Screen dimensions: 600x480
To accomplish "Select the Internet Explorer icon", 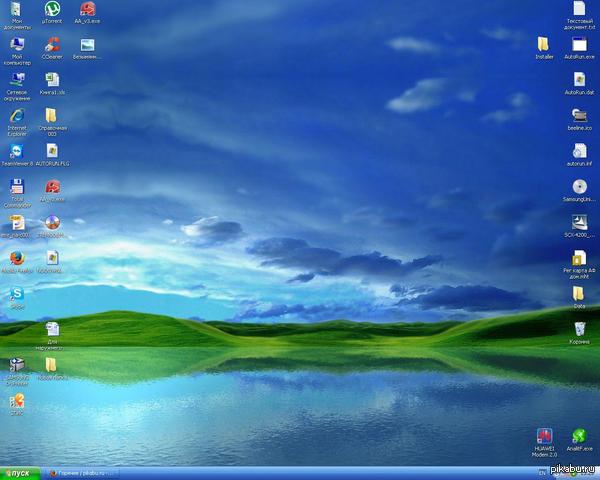I will 17,116.
